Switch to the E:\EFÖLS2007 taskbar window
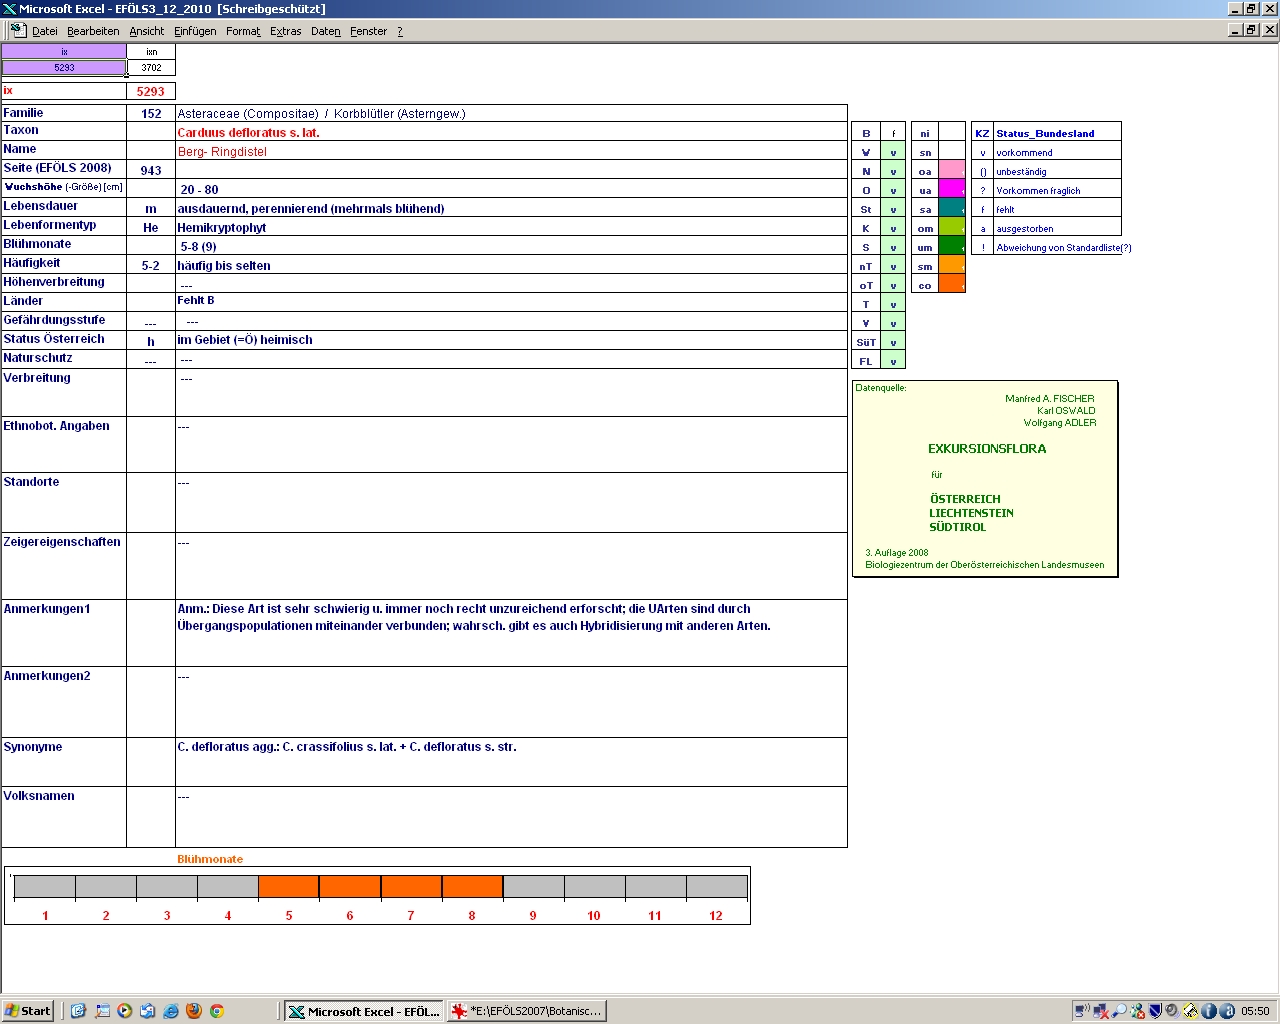Image resolution: width=1280 pixels, height=1024 pixels. (526, 1011)
